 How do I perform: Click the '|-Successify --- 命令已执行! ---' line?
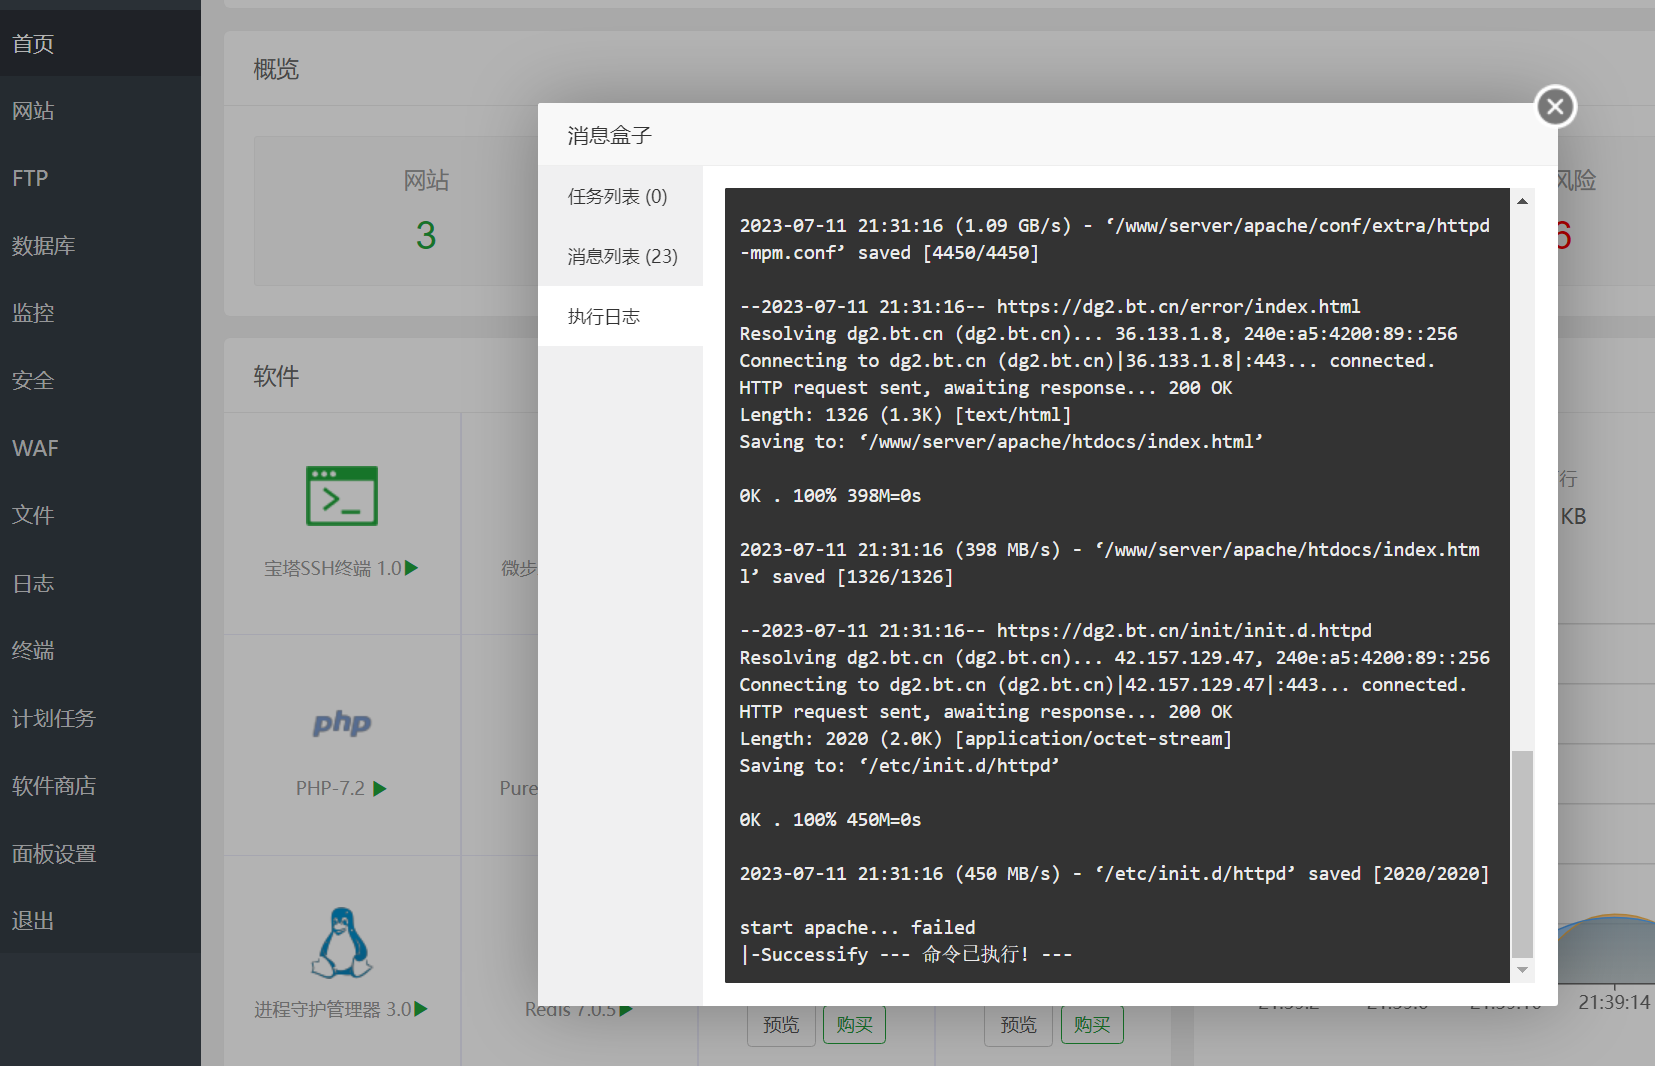pos(905,955)
